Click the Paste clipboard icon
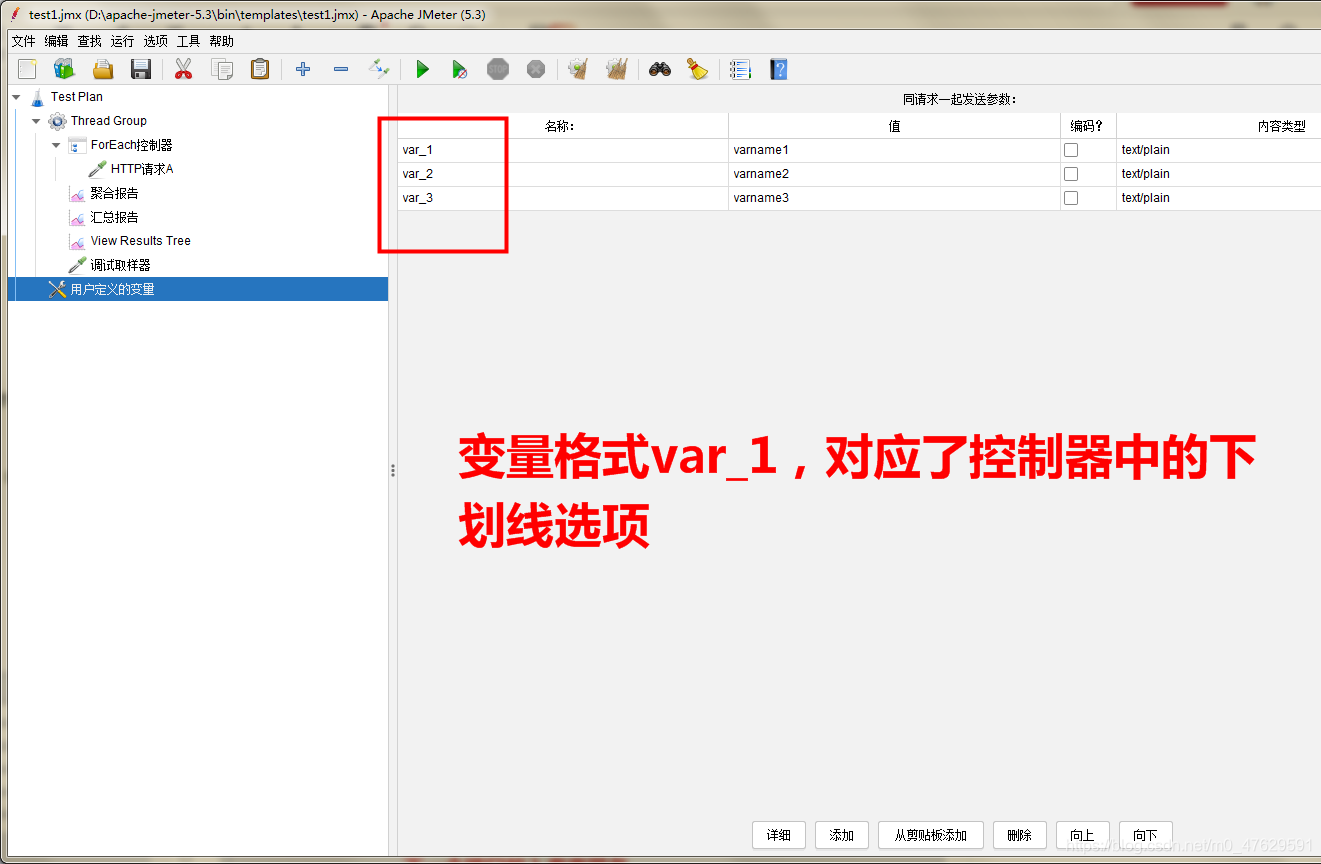 tap(260, 69)
